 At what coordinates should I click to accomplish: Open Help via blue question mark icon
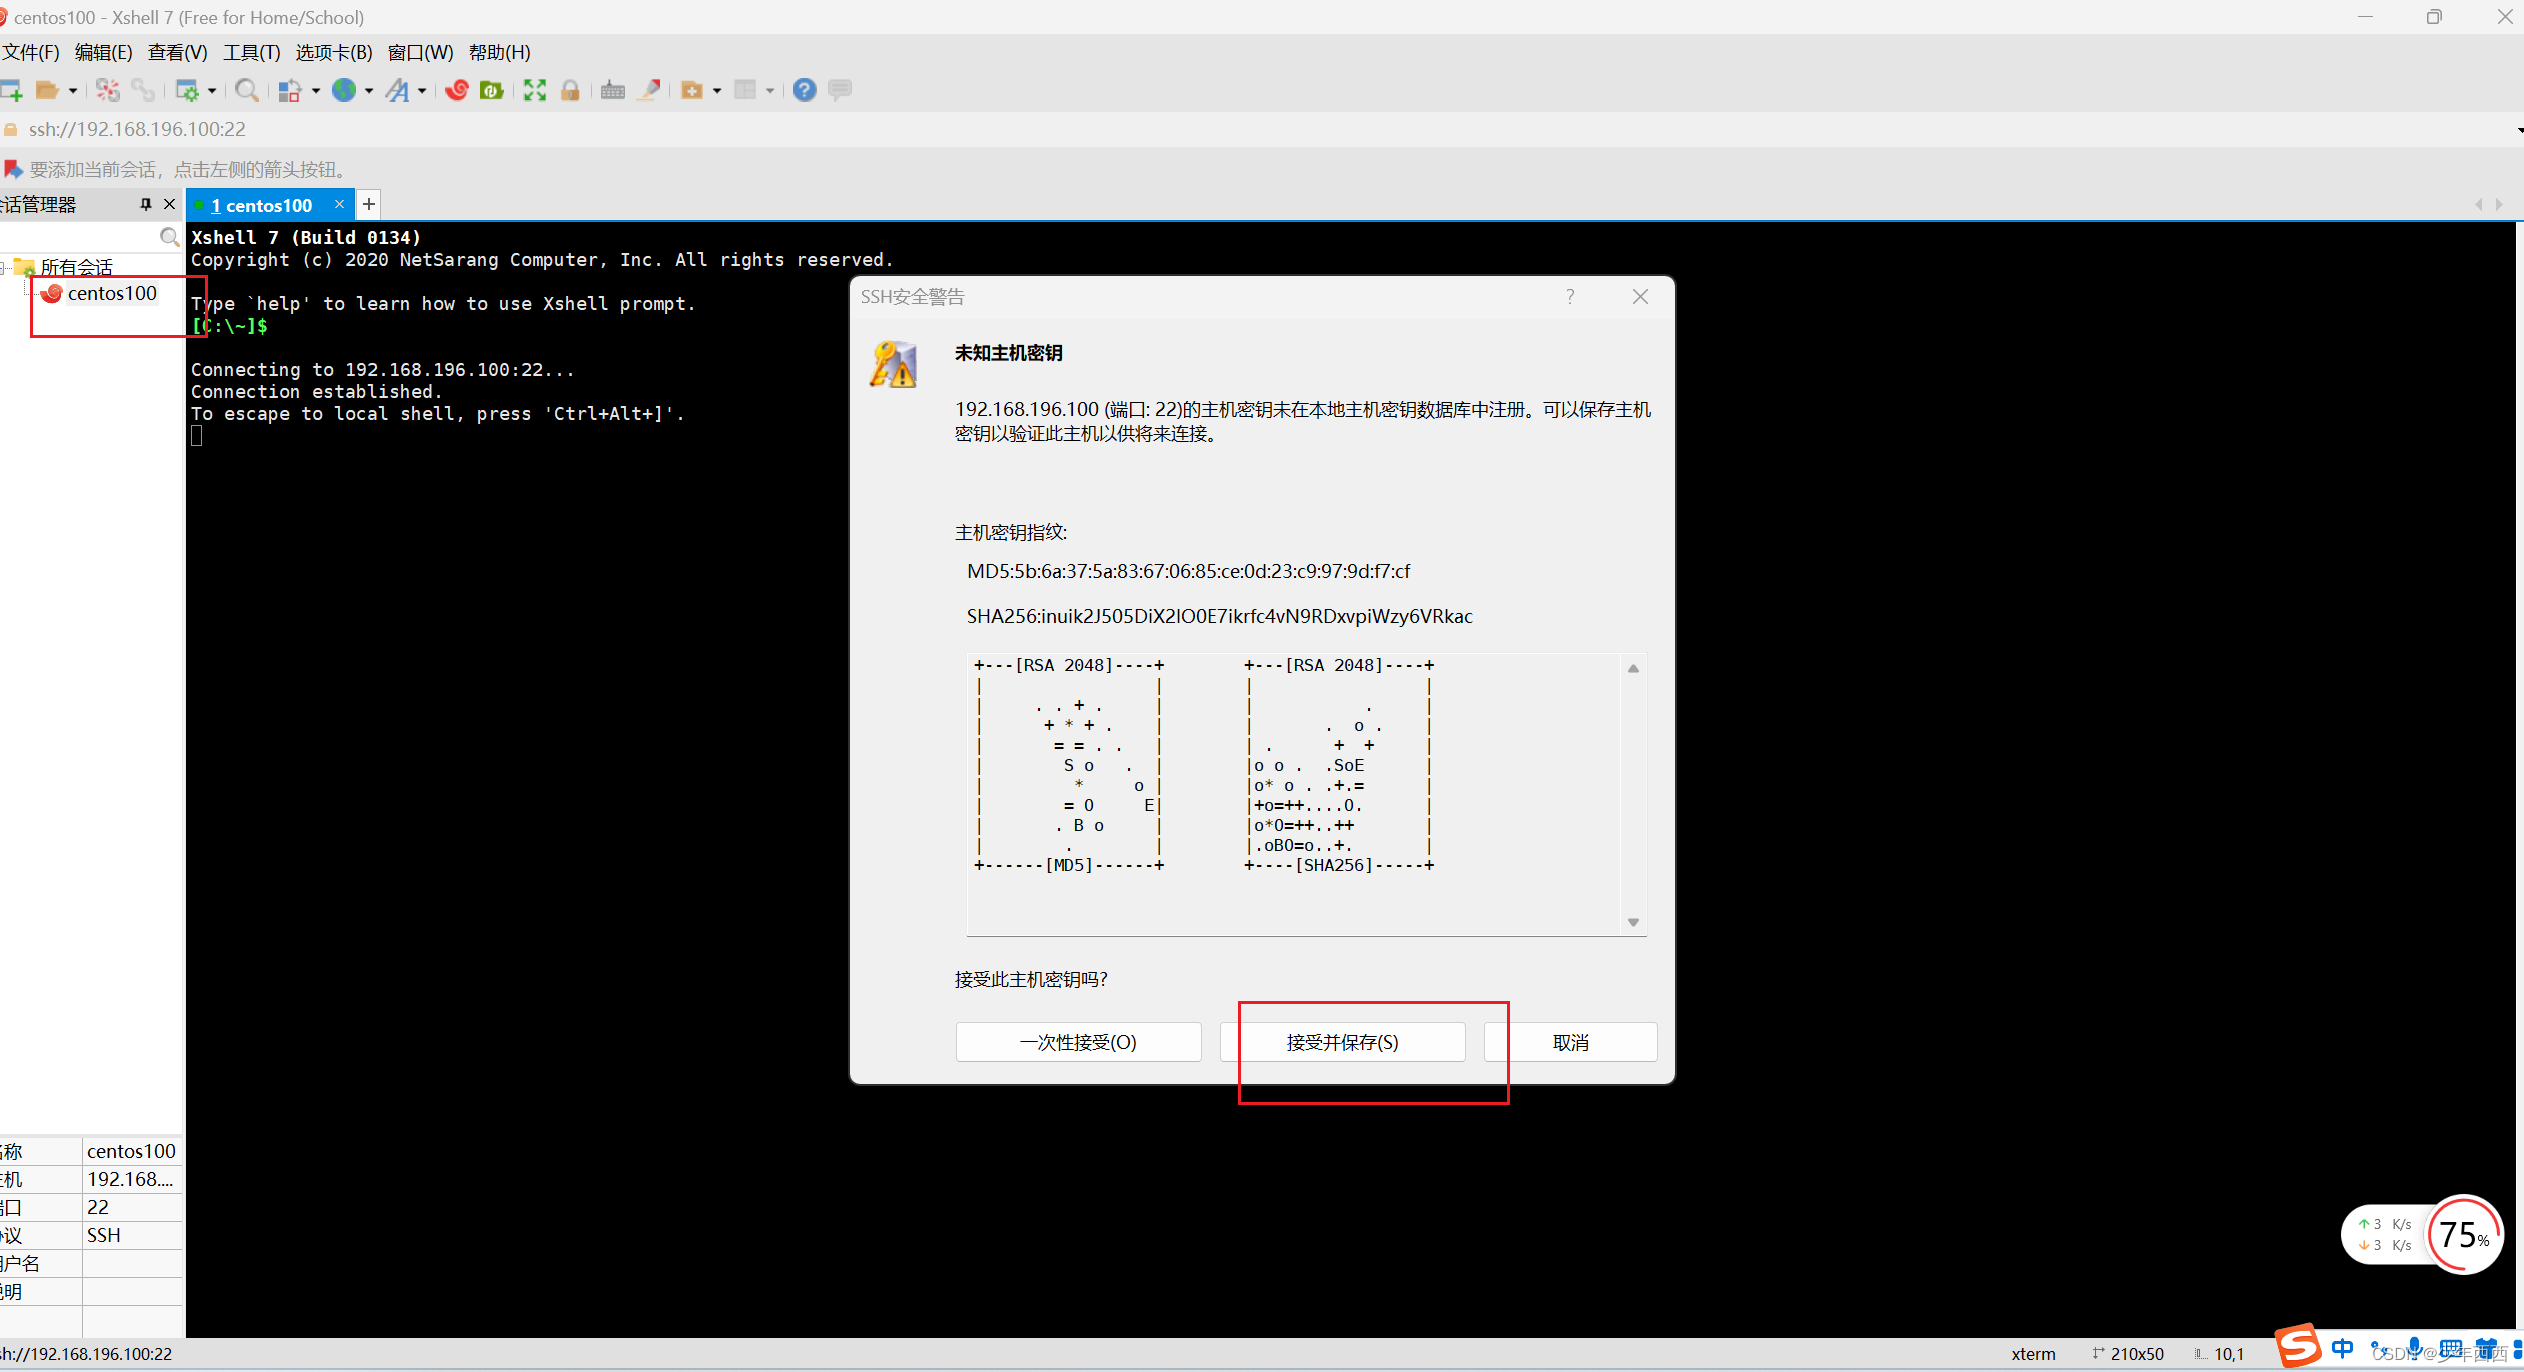tap(805, 91)
